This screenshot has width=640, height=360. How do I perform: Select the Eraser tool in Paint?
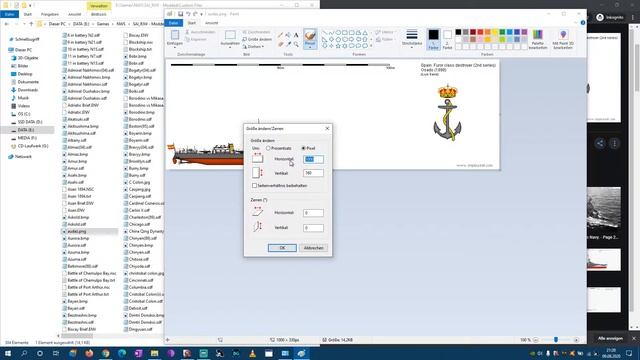pos(280,44)
